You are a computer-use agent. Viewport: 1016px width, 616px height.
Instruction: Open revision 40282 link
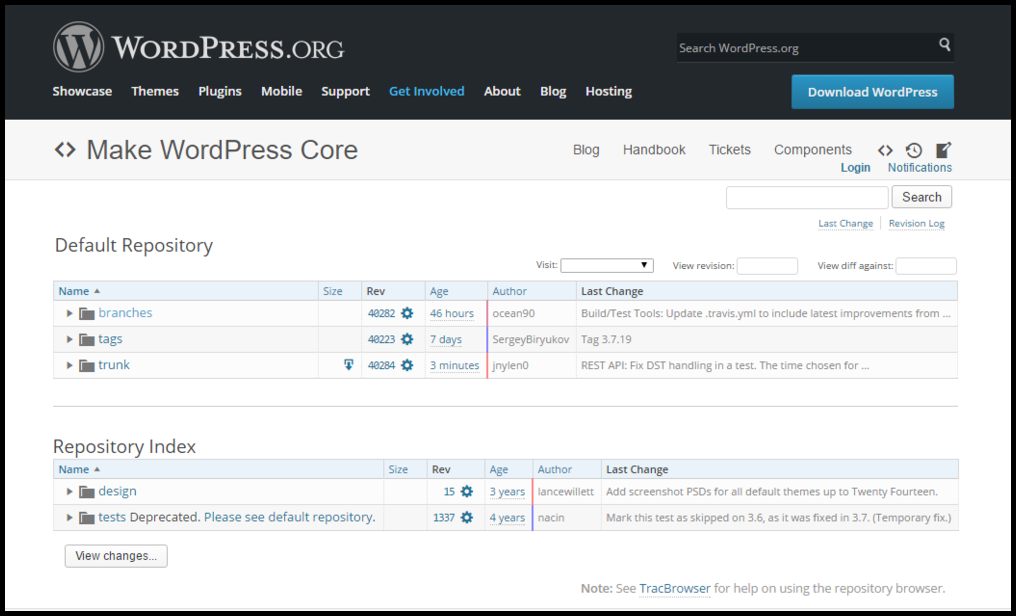click(x=381, y=314)
